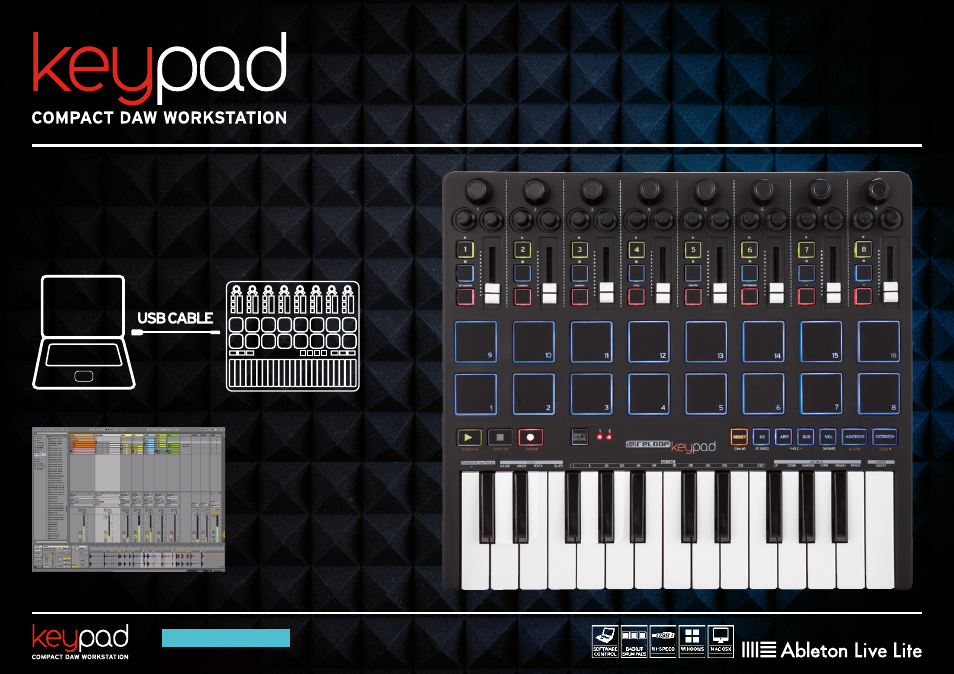The height and width of the screenshot is (674, 954).
Task: Click the laptop outline illustration
Action: click(84, 332)
